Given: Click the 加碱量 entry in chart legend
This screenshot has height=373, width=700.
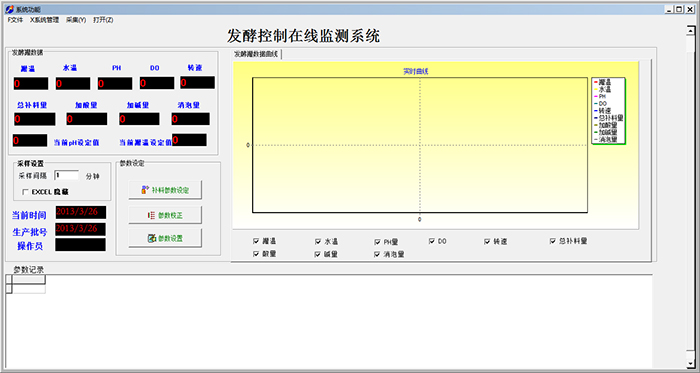Looking at the screenshot, I should coord(606,133).
